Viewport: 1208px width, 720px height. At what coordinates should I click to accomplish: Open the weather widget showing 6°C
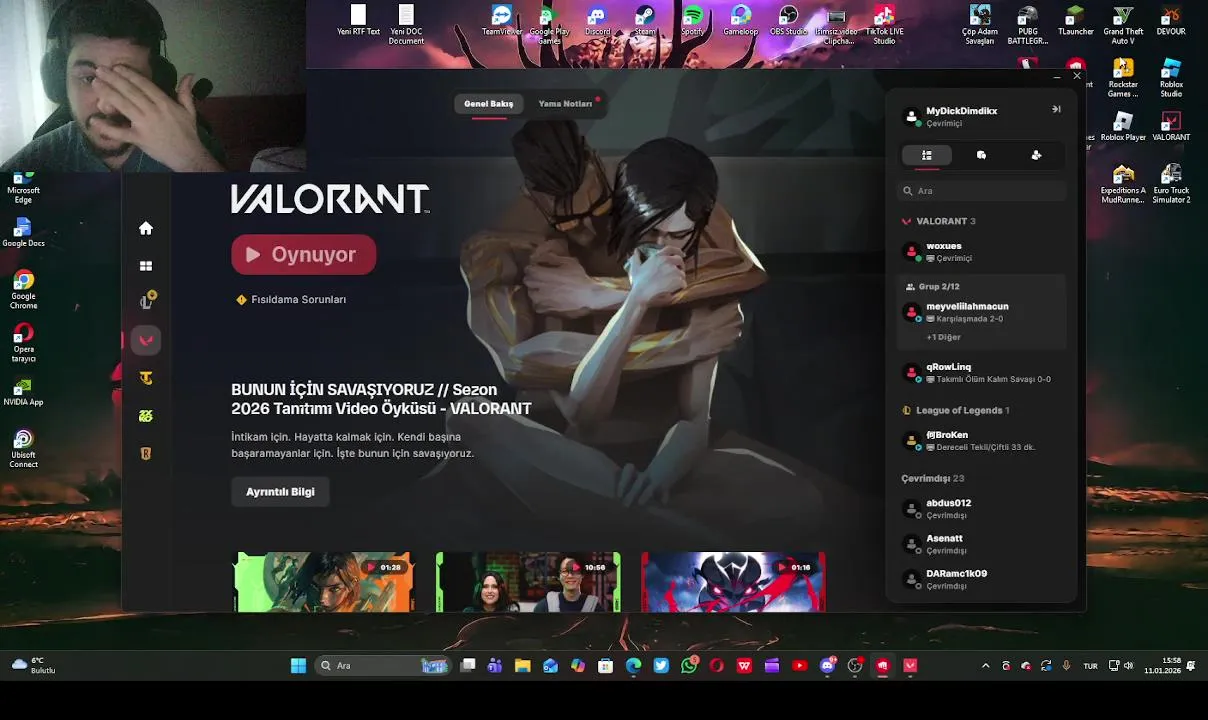click(x=32, y=666)
